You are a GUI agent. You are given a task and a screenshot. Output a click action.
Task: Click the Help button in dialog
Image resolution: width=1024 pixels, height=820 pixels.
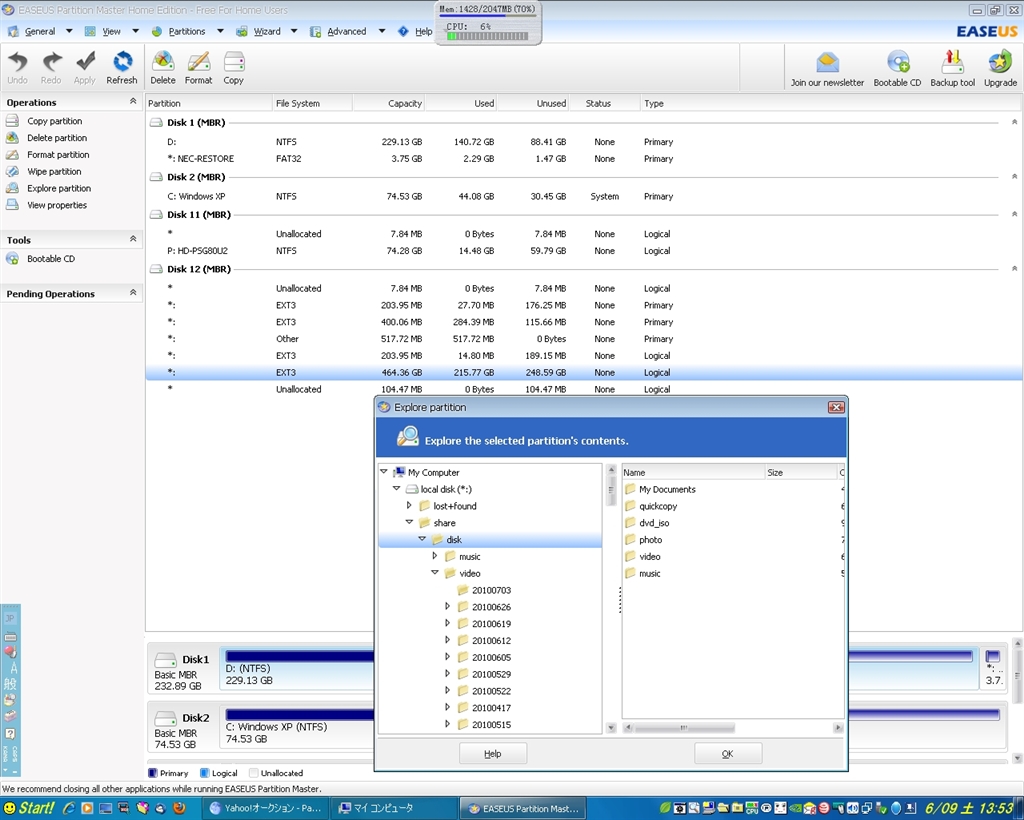pyautogui.click(x=492, y=754)
